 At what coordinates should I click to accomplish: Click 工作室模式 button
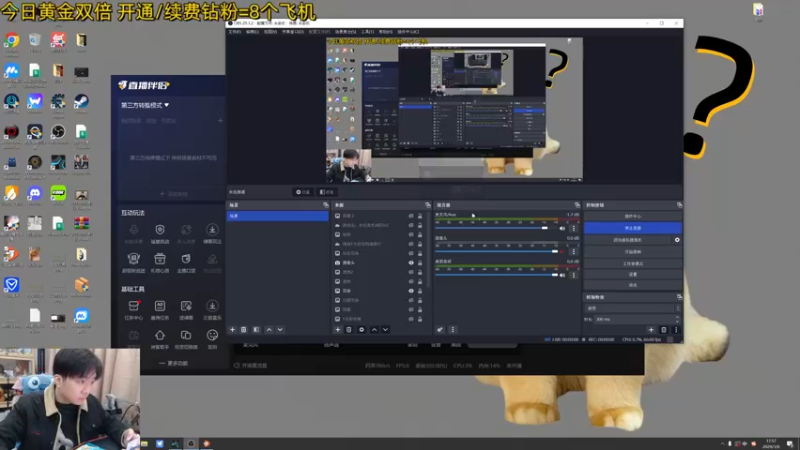coord(633,263)
